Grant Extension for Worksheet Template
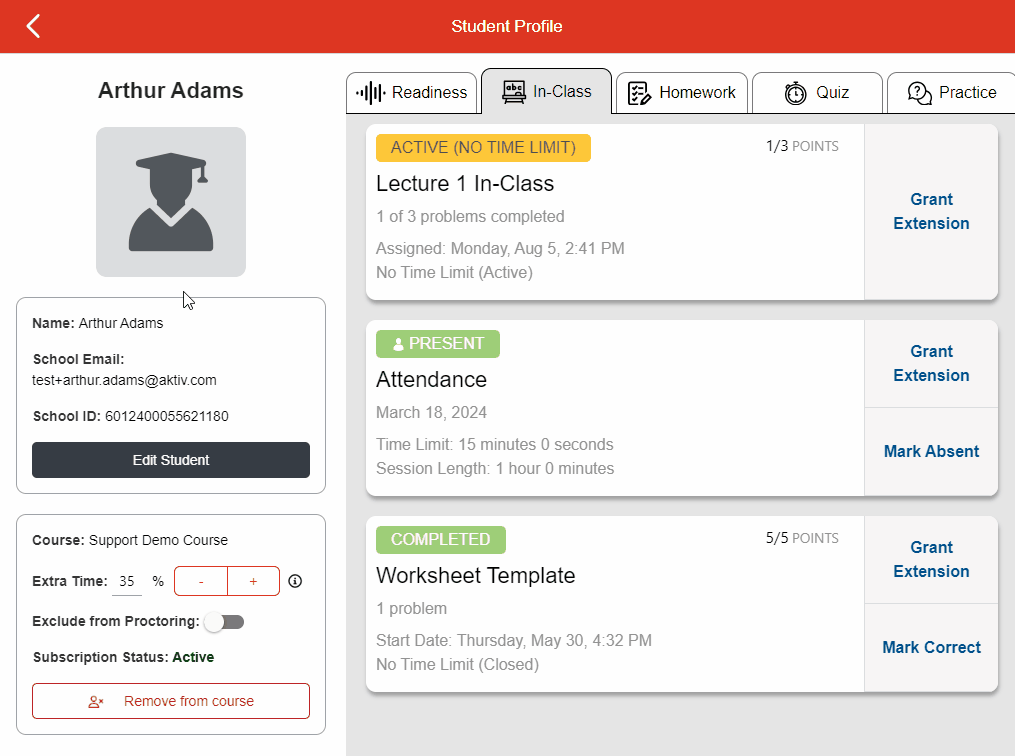This screenshot has width=1015, height=756. pos(931,559)
